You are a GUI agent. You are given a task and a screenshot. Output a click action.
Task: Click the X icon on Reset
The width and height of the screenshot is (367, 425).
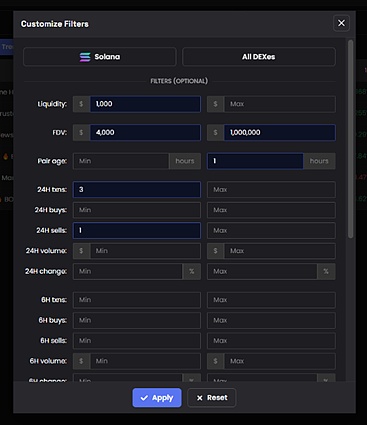click(199, 398)
